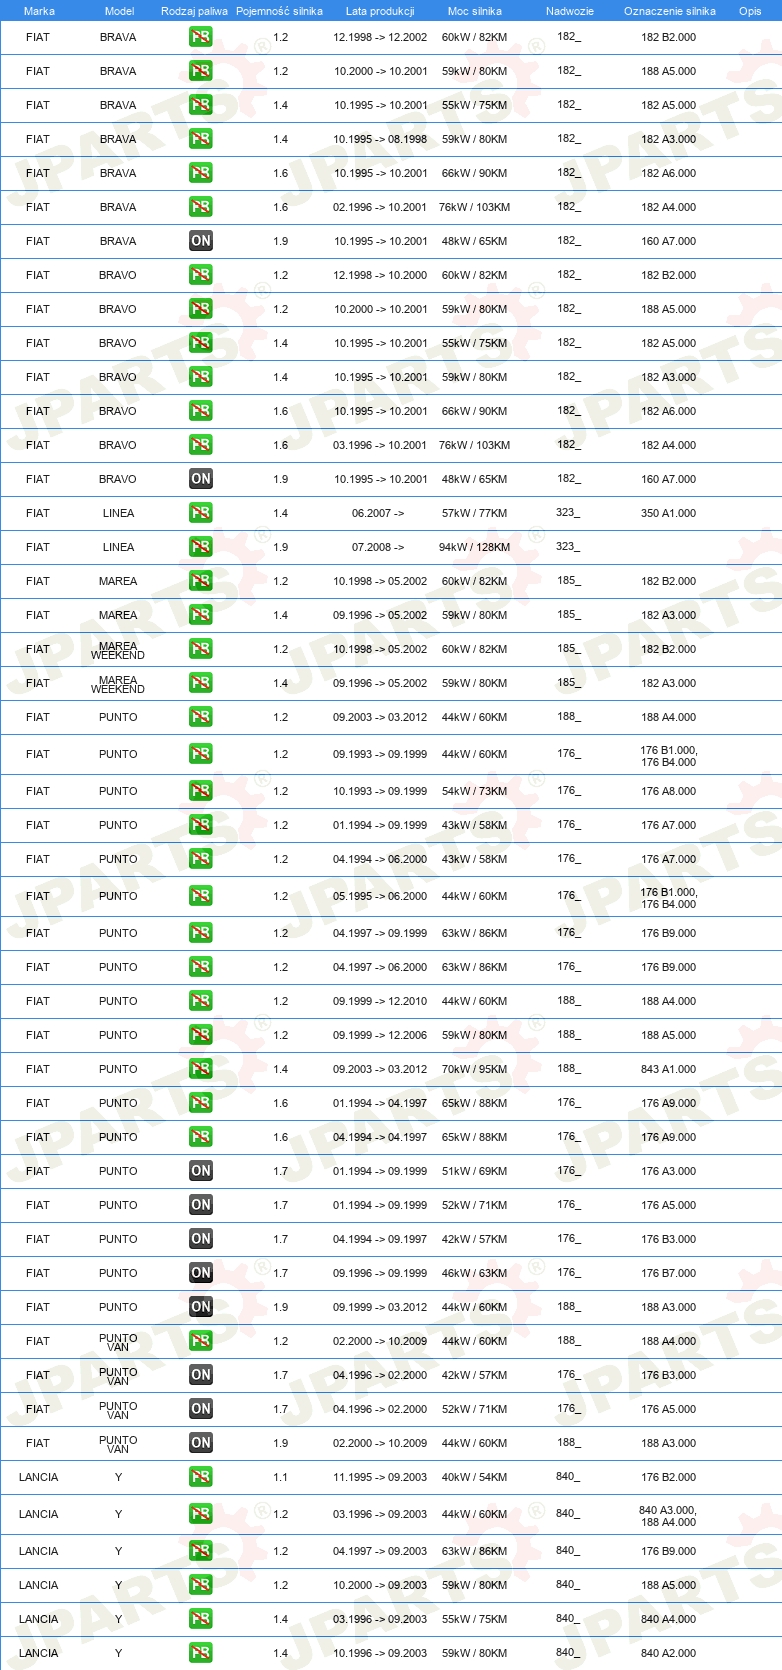Image resolution: width=782 pixels, height=1670 pixels.
Task: Select the 54kW / 73KM power cell
Action: click(x=475, y=791)
